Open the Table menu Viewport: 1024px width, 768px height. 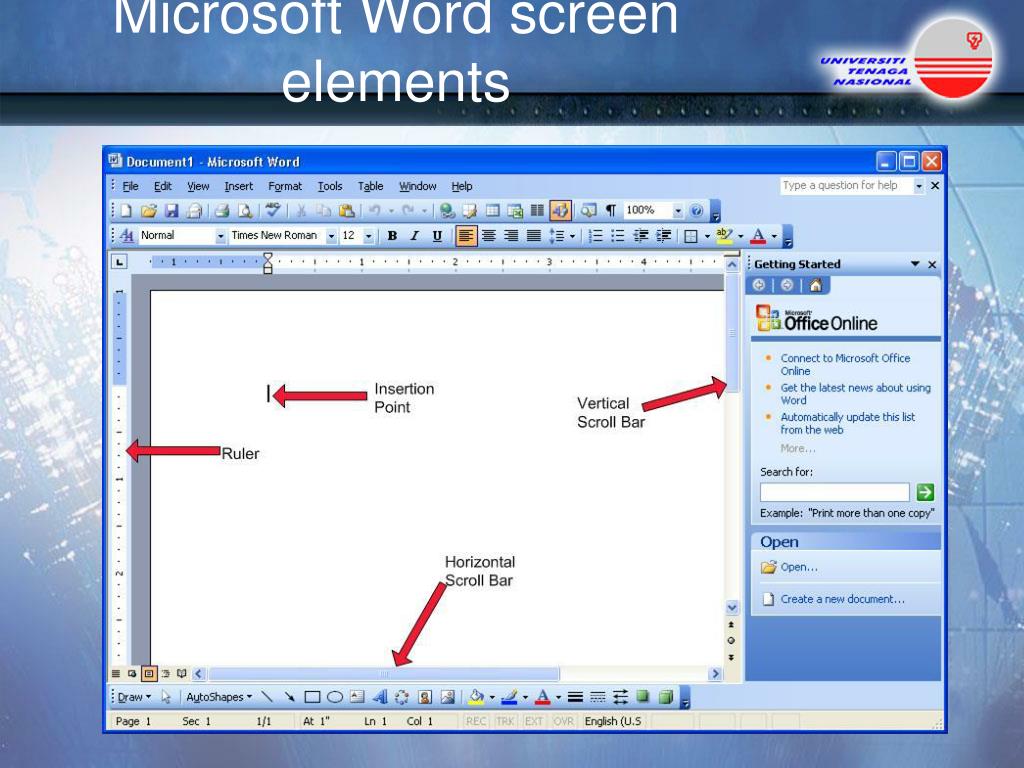(370, 186)
